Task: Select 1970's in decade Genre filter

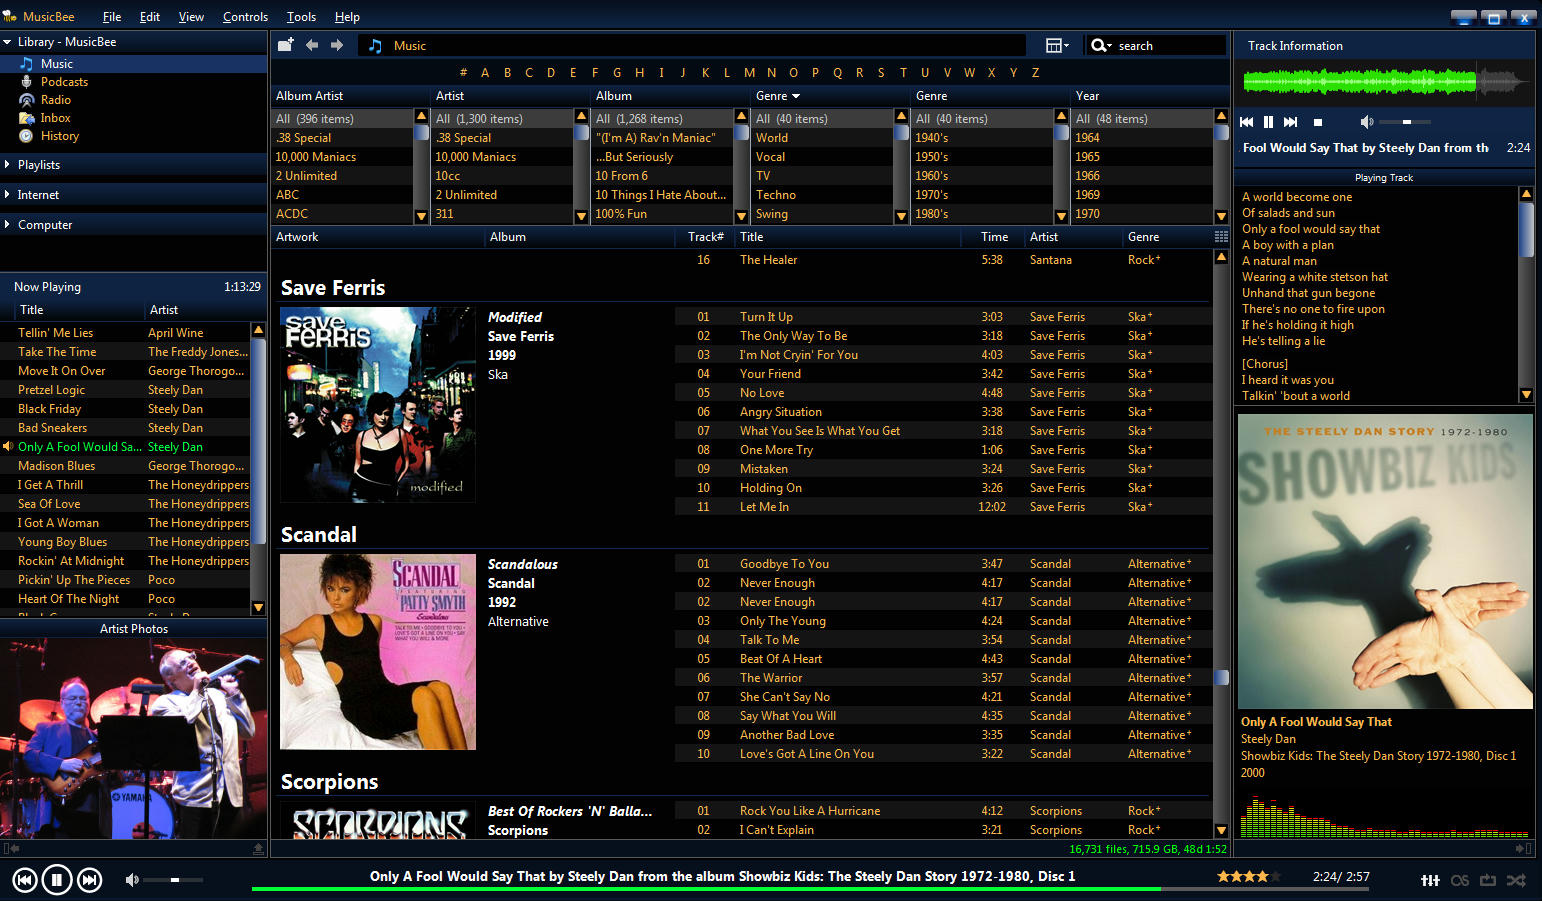Action: pyautogui.click(x=932, y=195)
